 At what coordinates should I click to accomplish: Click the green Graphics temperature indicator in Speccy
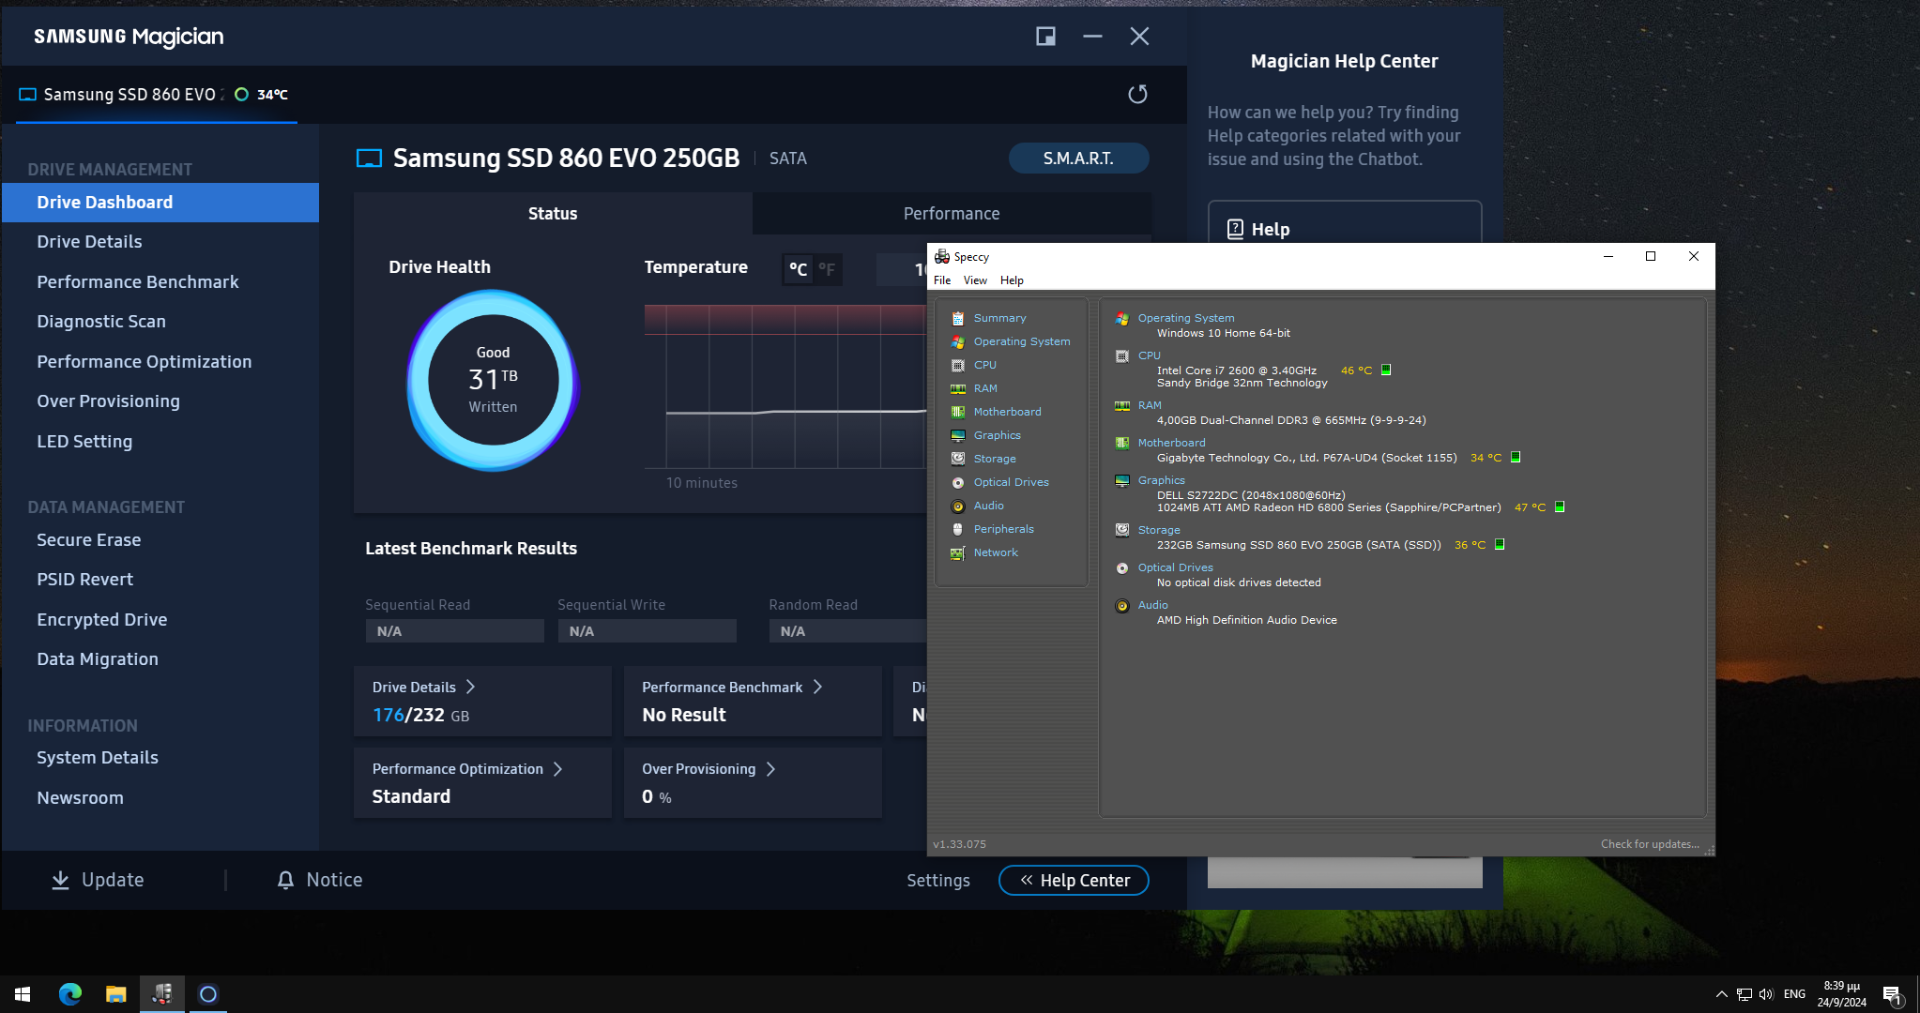click(1559, 507)
